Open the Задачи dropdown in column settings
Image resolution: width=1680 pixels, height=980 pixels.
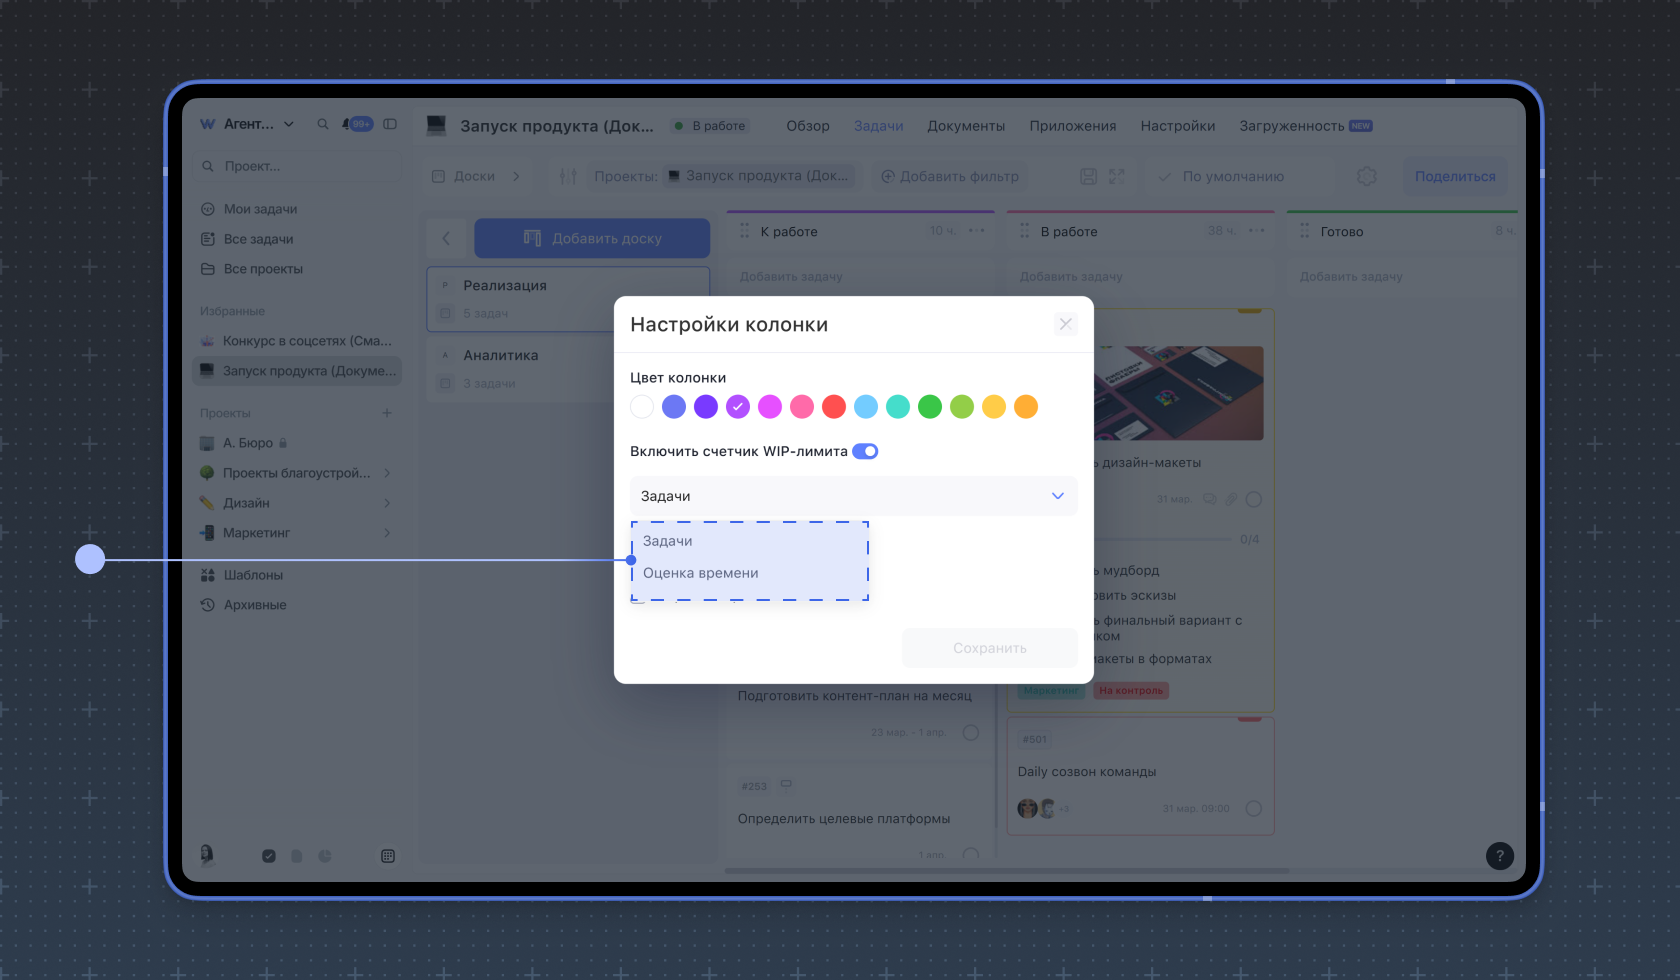tap(853, 497)
